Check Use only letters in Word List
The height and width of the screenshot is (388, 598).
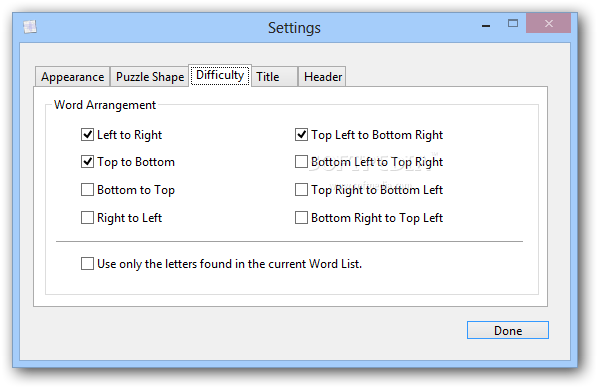(x=87, y=264)
